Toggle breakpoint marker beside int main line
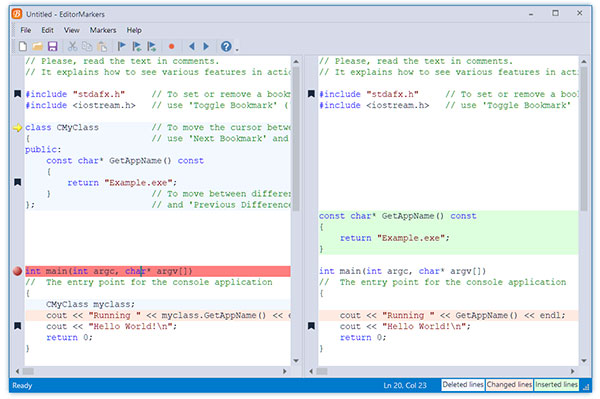 [x=17, y=271]
